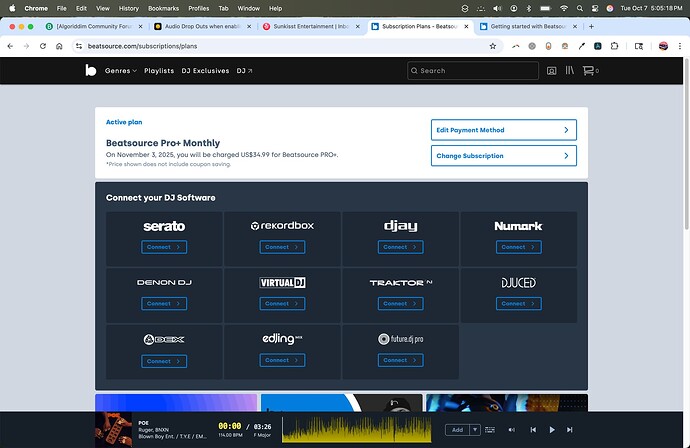This screenshot has width=690, height=448.
Task: Seek within the track waveform
Action: coord(357,430)
